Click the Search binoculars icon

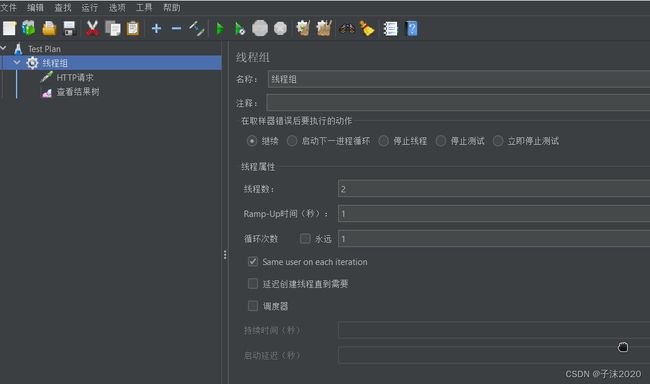pyautogui.click(x=347, y=28)
